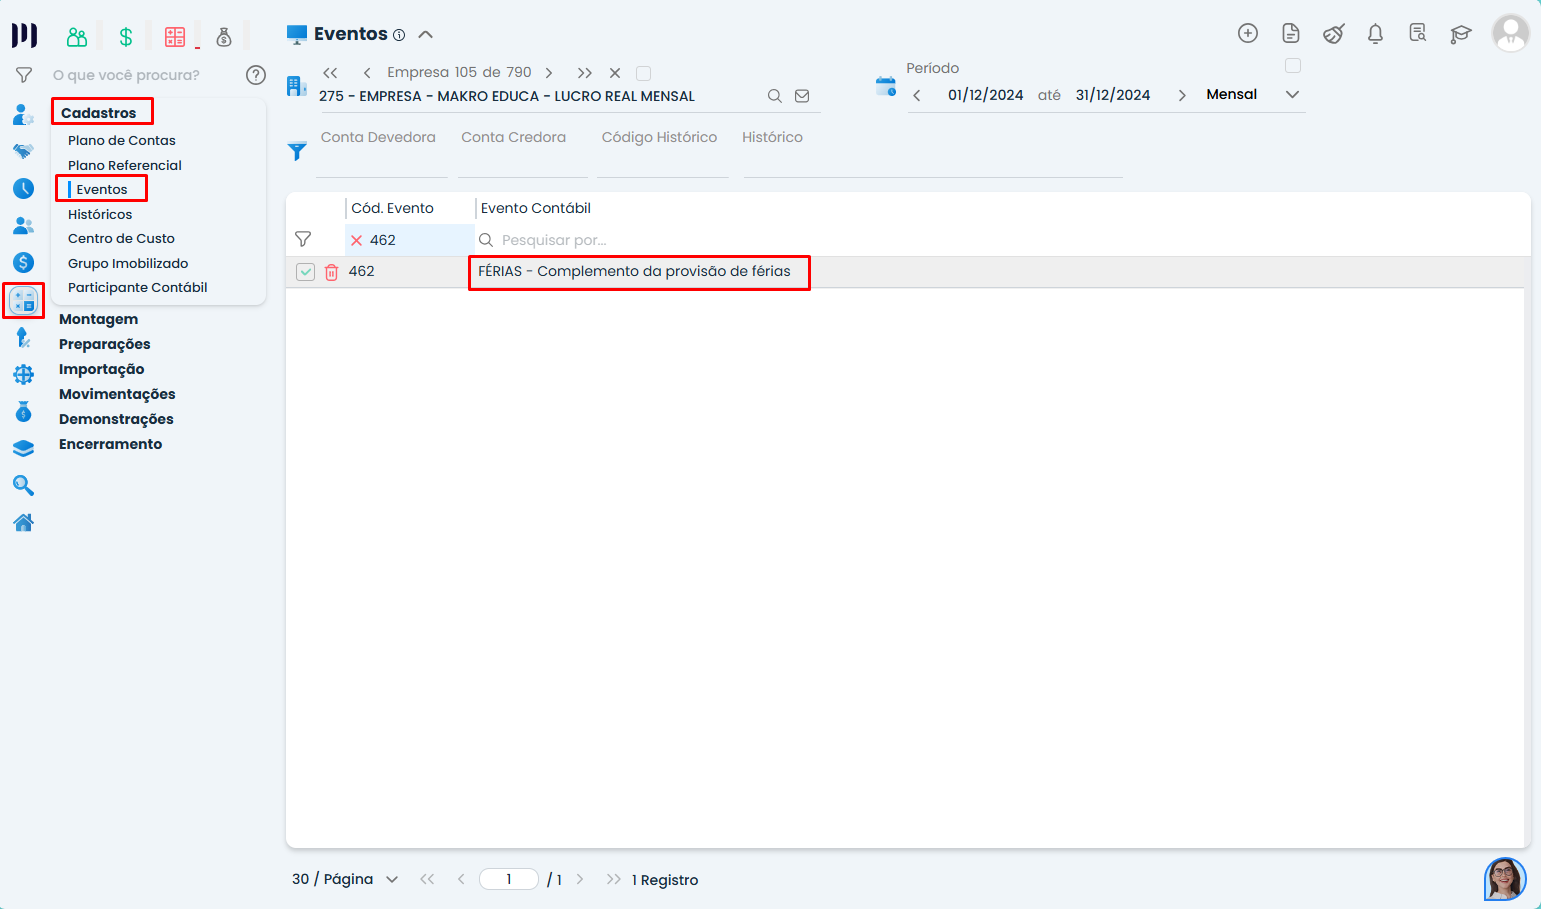Click the help question mark icon
Screen dimensions: 1541x909
point(256,75)
